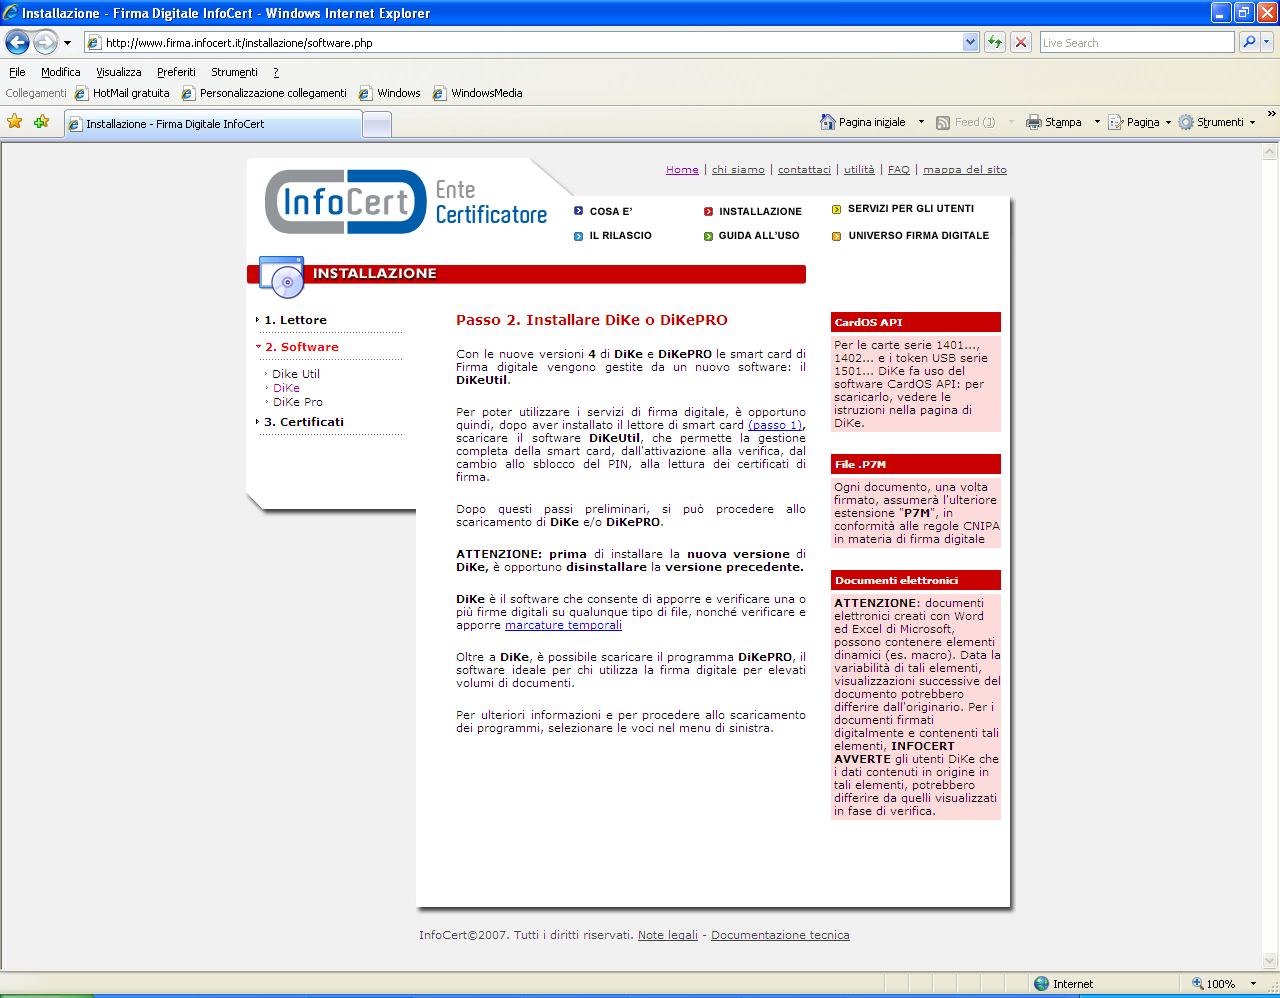Open the contattaci link
1280x998 pixels.
point(804,170)
